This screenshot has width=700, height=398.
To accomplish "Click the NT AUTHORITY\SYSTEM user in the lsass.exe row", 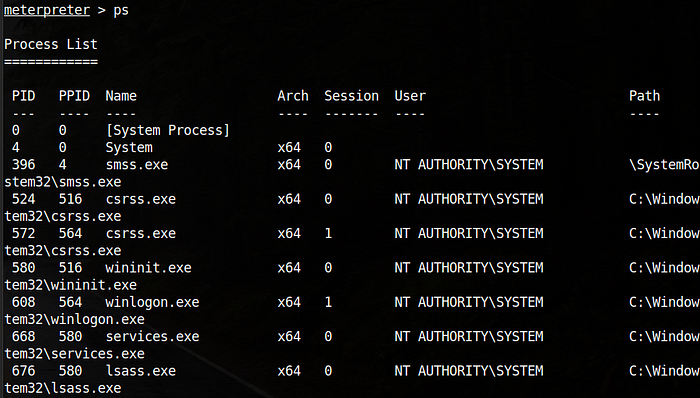I will pyautogui.click(x=469, y=371).
